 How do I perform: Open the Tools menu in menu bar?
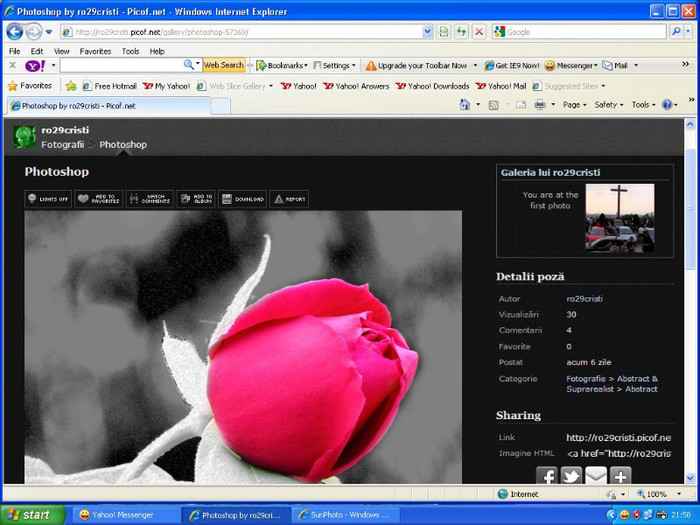(x=130, y=51)
